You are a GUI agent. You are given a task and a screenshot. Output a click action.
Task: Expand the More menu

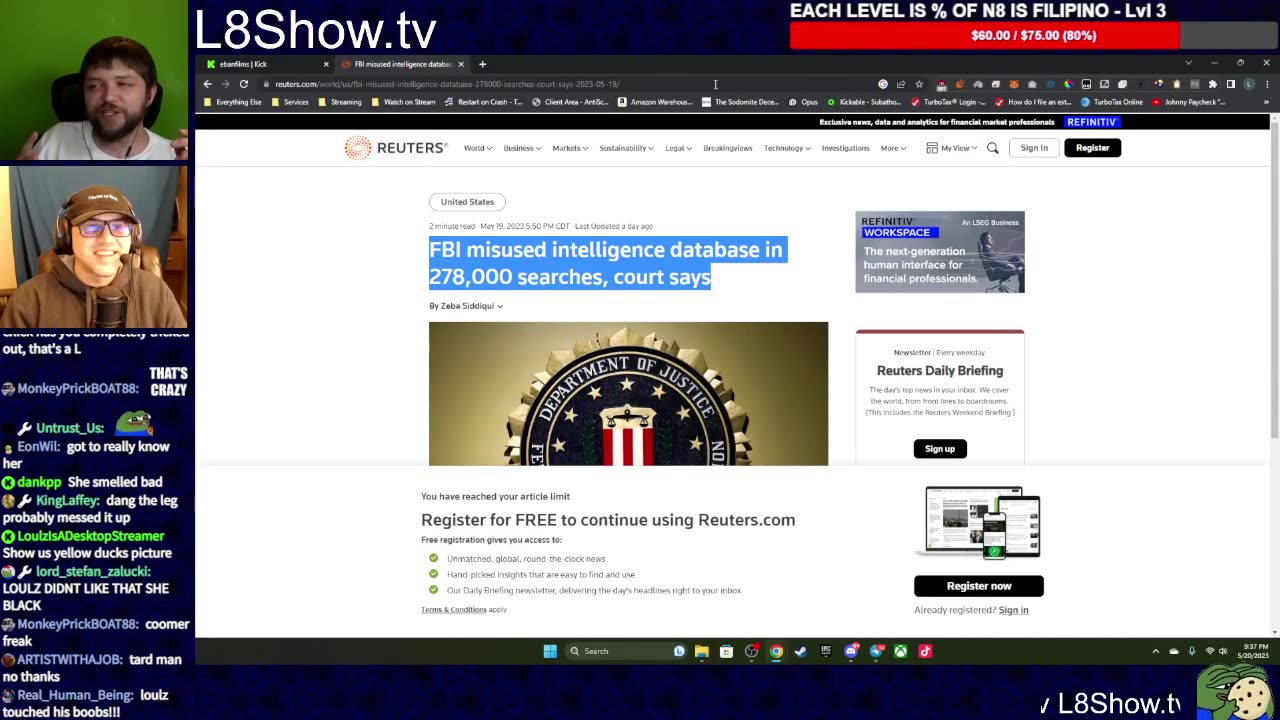coord(893,148)
